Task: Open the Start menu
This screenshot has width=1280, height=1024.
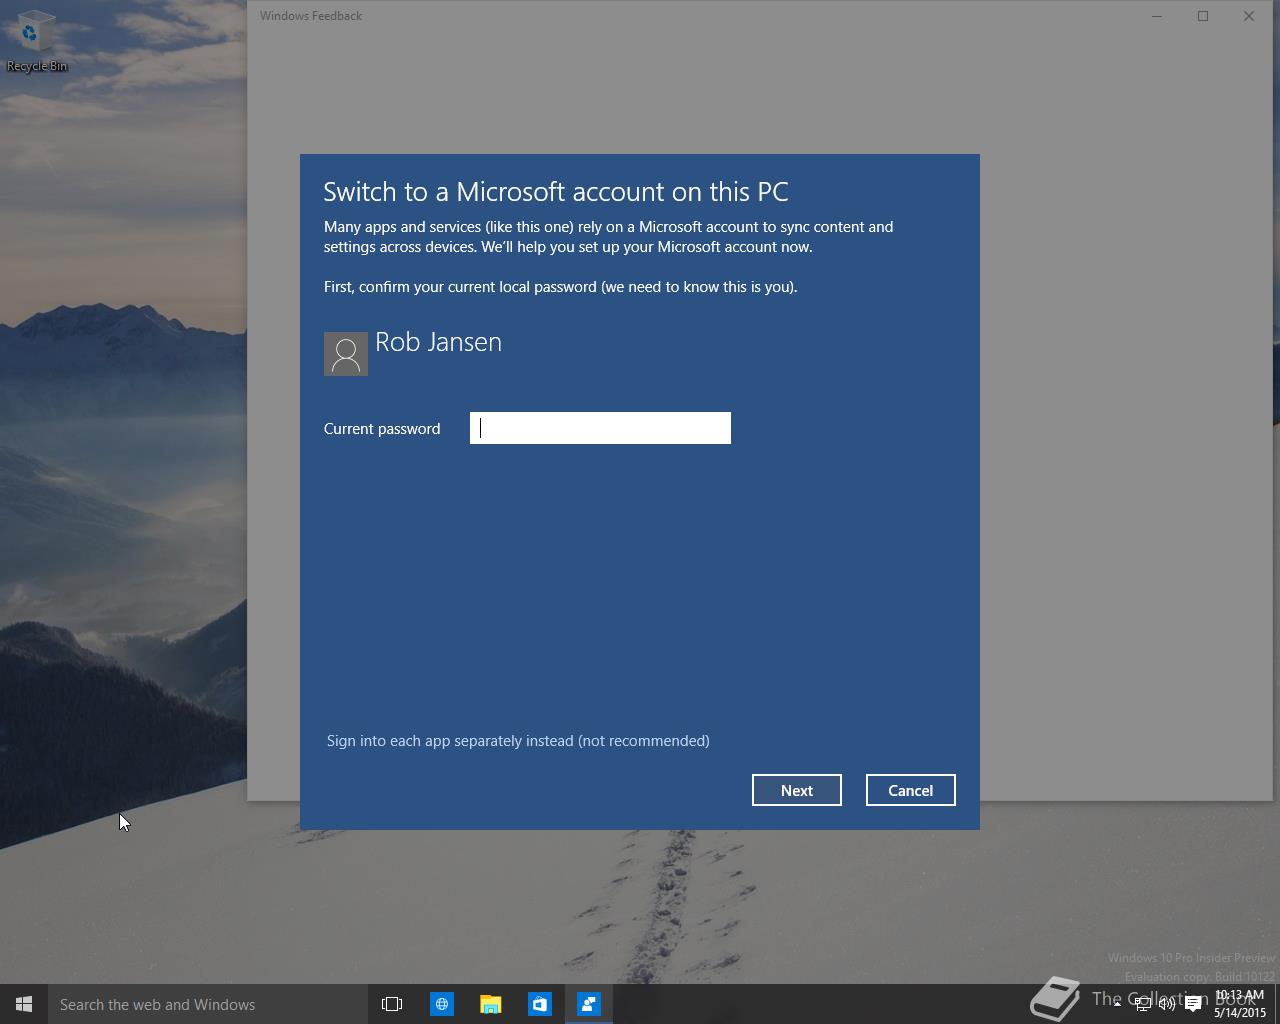Action: [24, 1004]
